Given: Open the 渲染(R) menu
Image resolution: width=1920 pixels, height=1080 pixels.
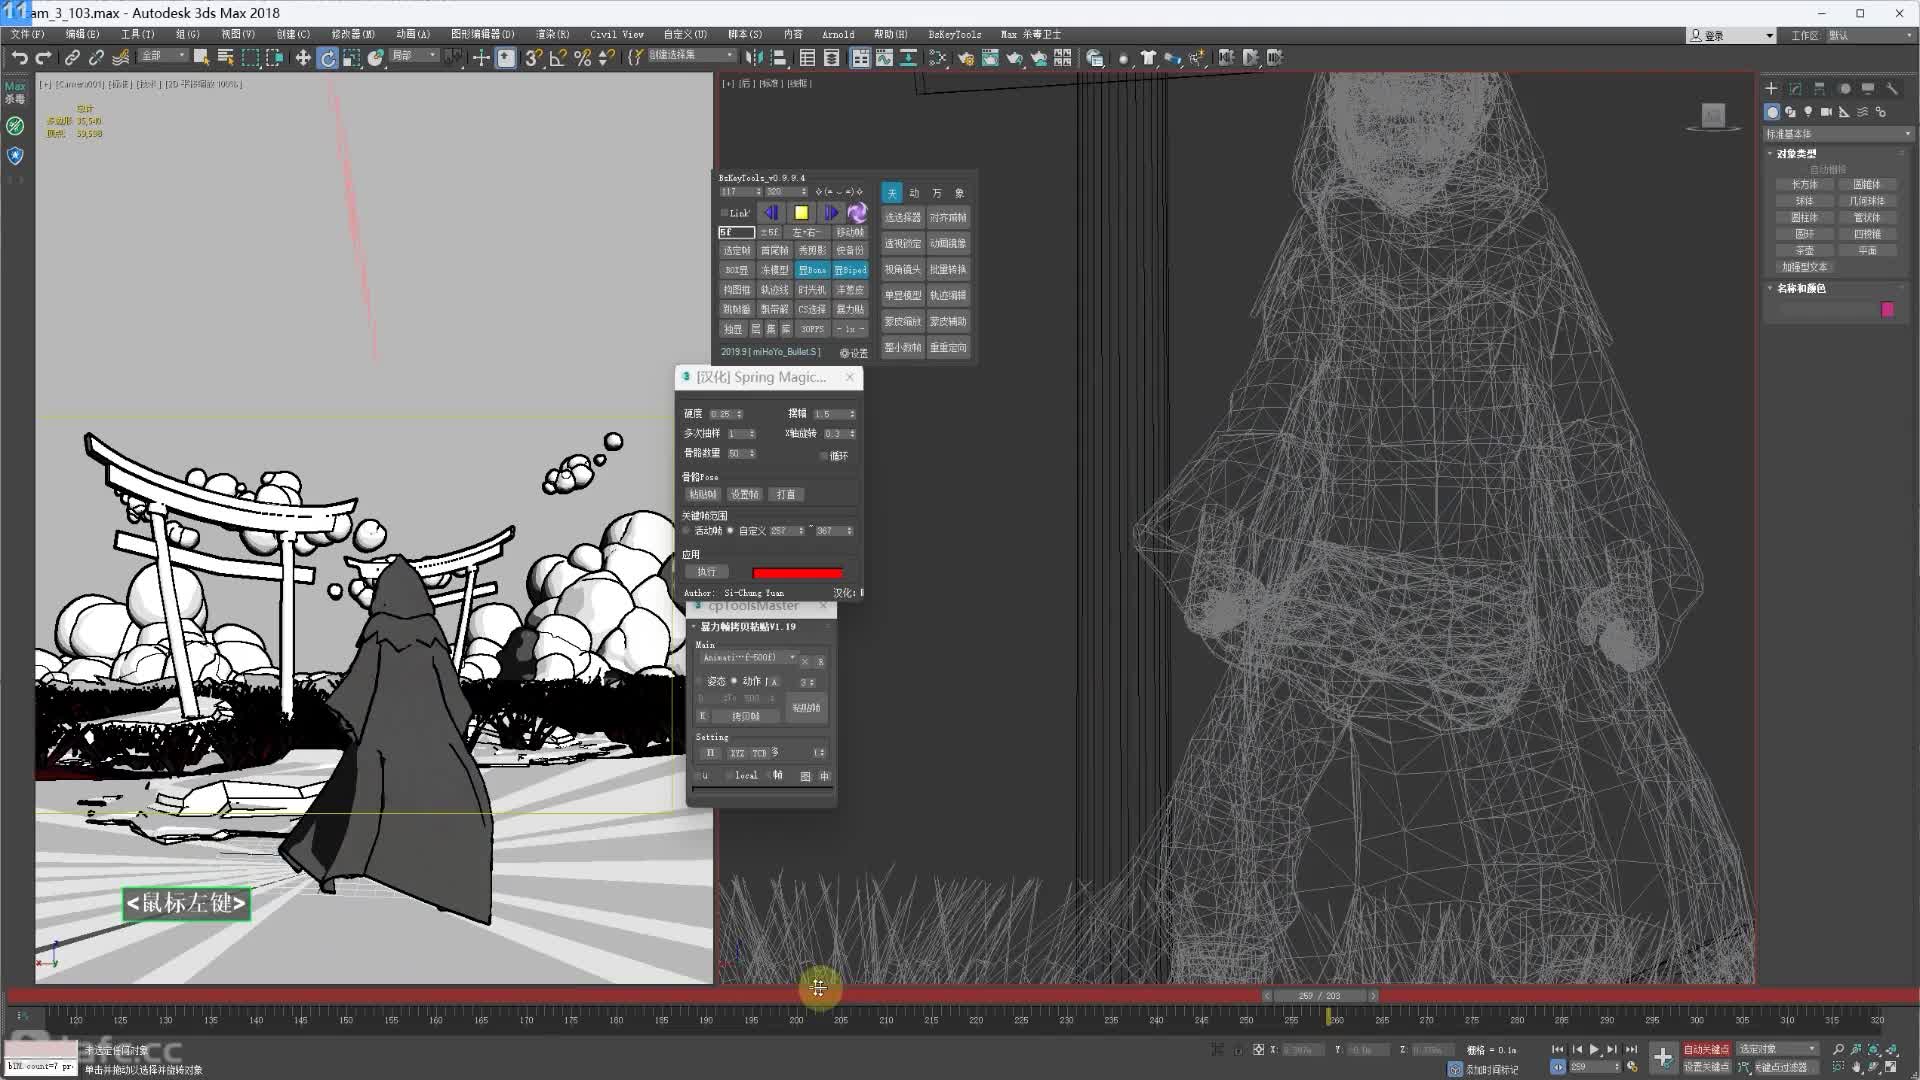Looking at the screenshot, I should pos(551,34).
